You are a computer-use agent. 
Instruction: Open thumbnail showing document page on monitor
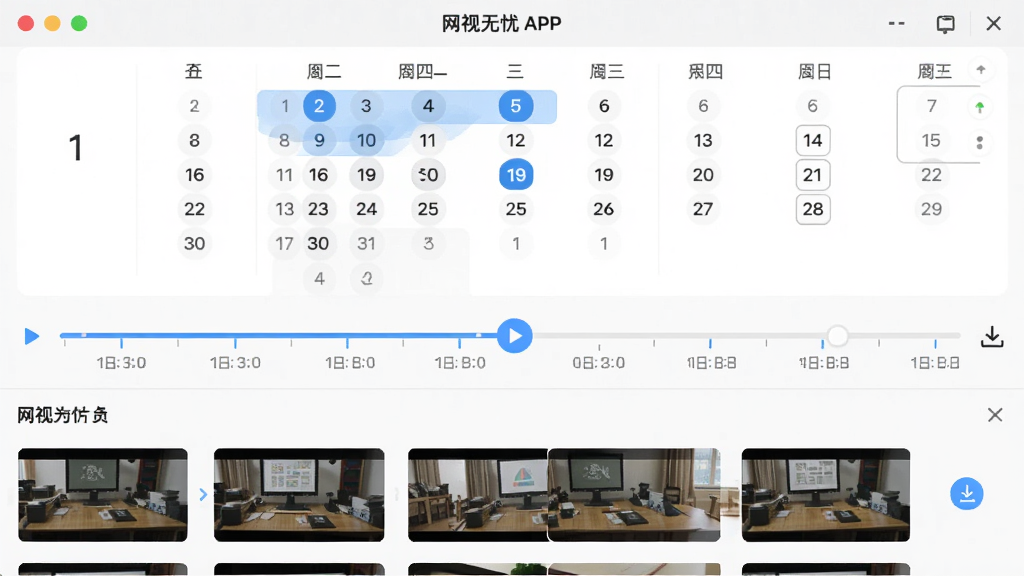click(x=825, y=495)
